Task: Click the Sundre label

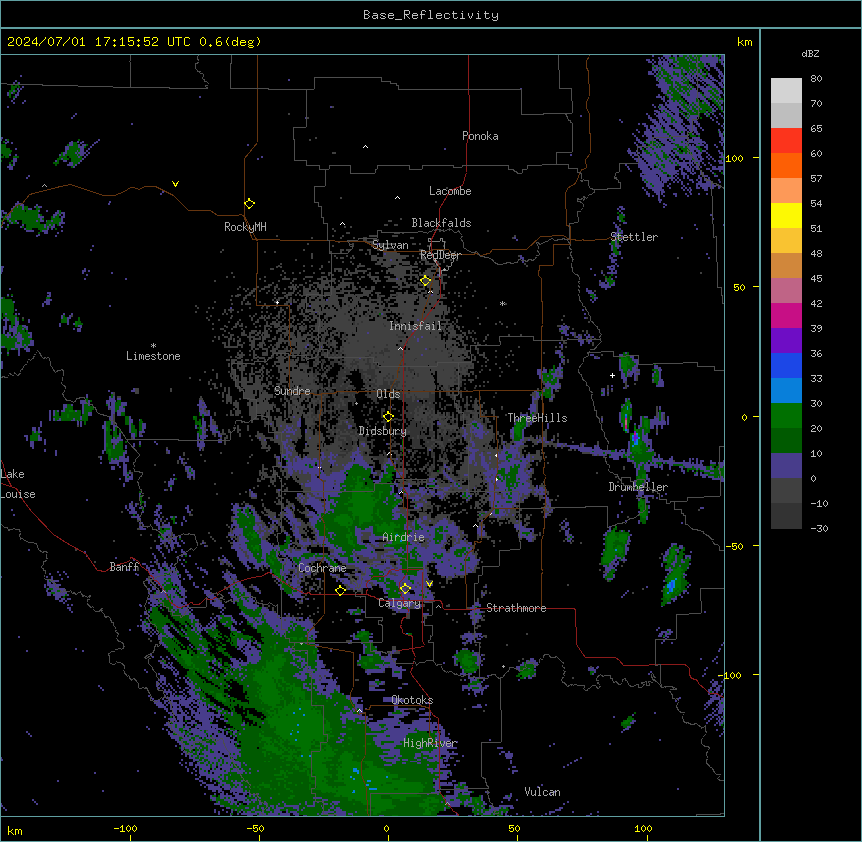Action: pos(292,391)
